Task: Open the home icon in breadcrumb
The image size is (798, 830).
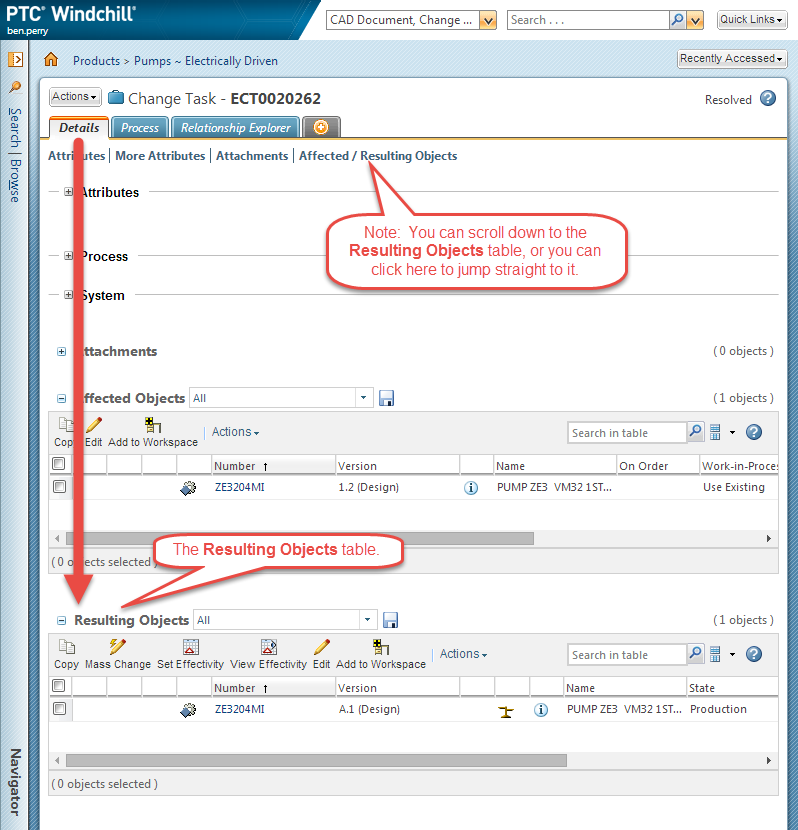Action: [x=51, y=59]
